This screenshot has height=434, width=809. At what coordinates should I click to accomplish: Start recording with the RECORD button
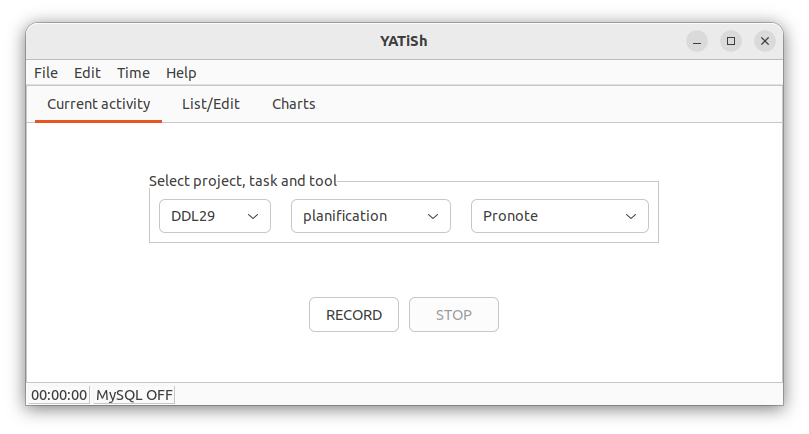pos(354,315)
